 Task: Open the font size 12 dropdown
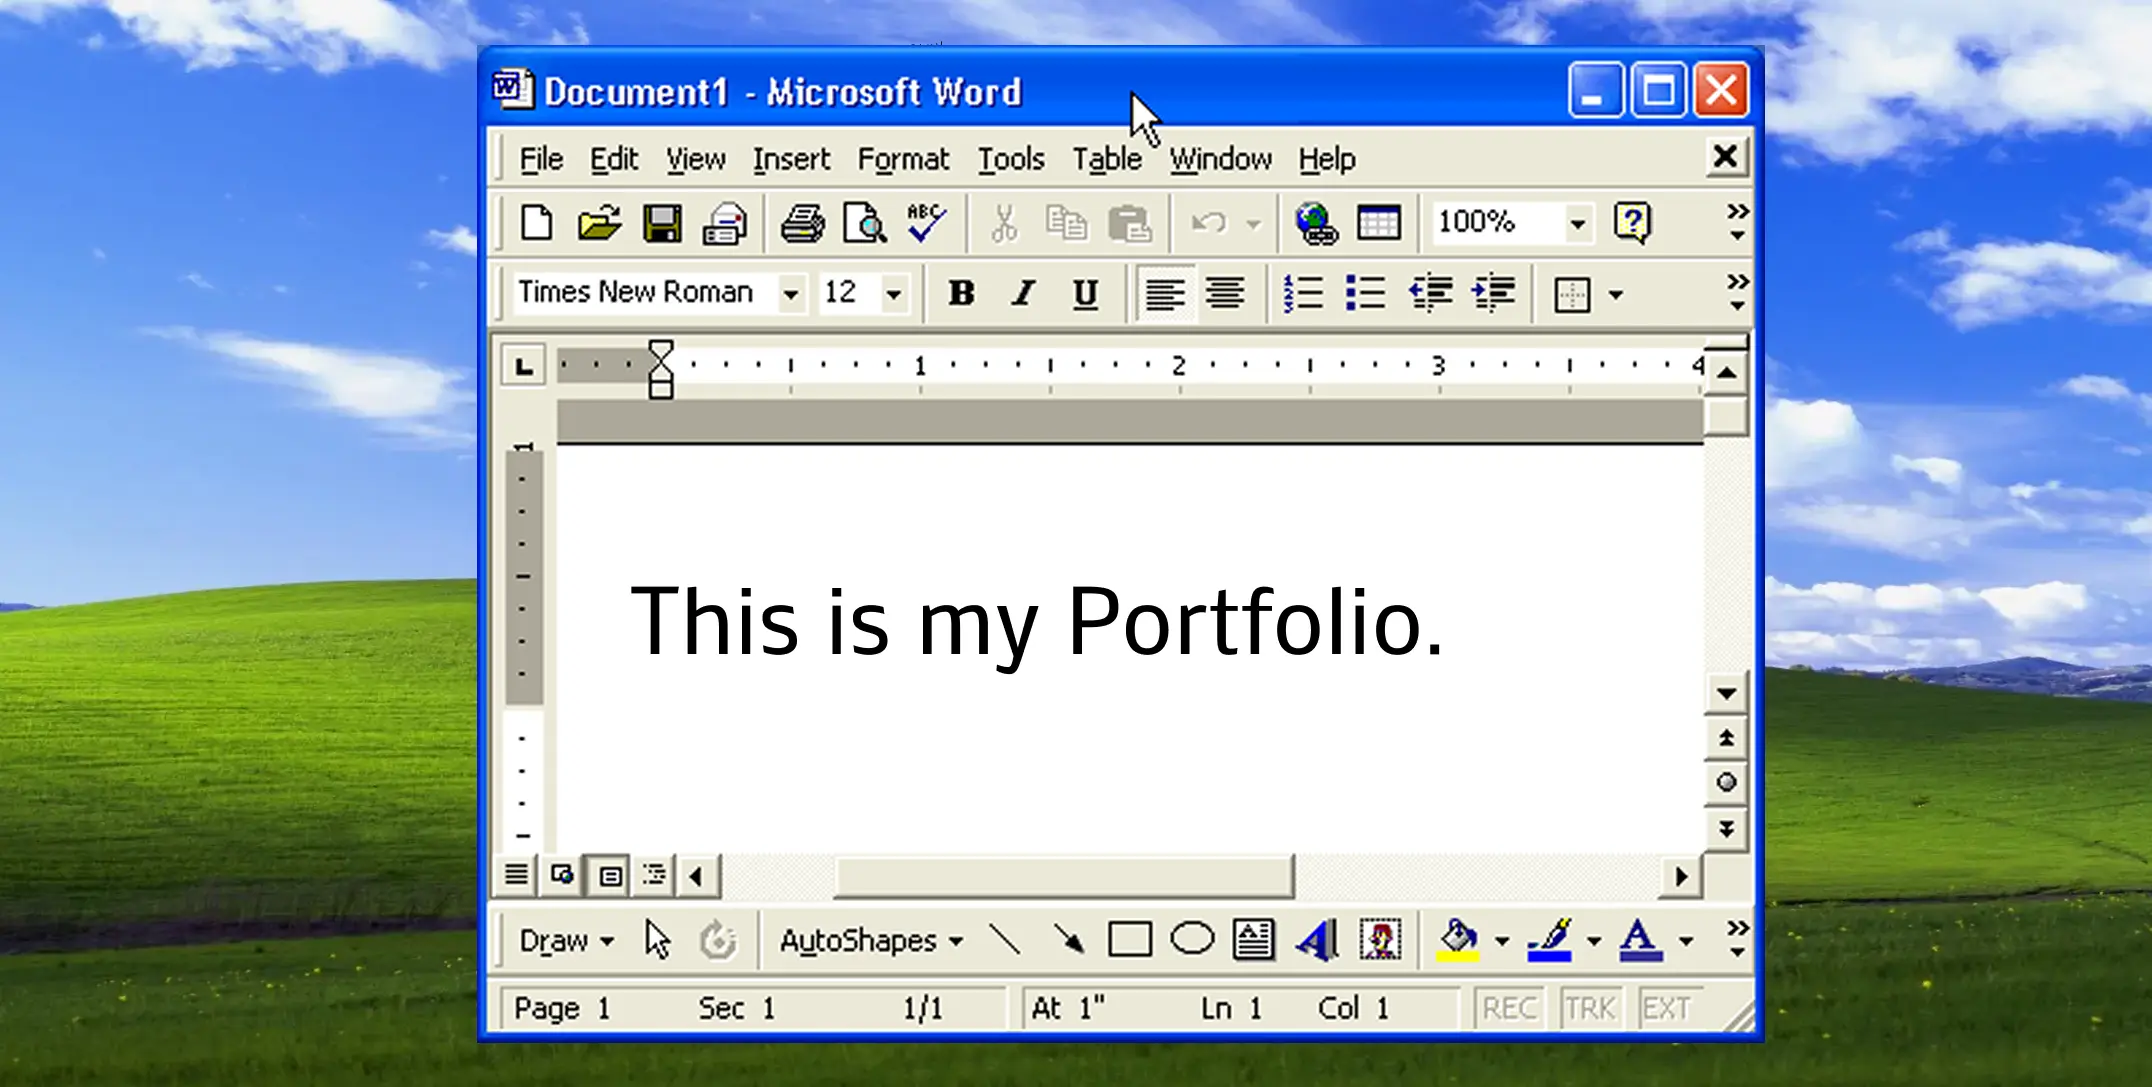point(894,294)
